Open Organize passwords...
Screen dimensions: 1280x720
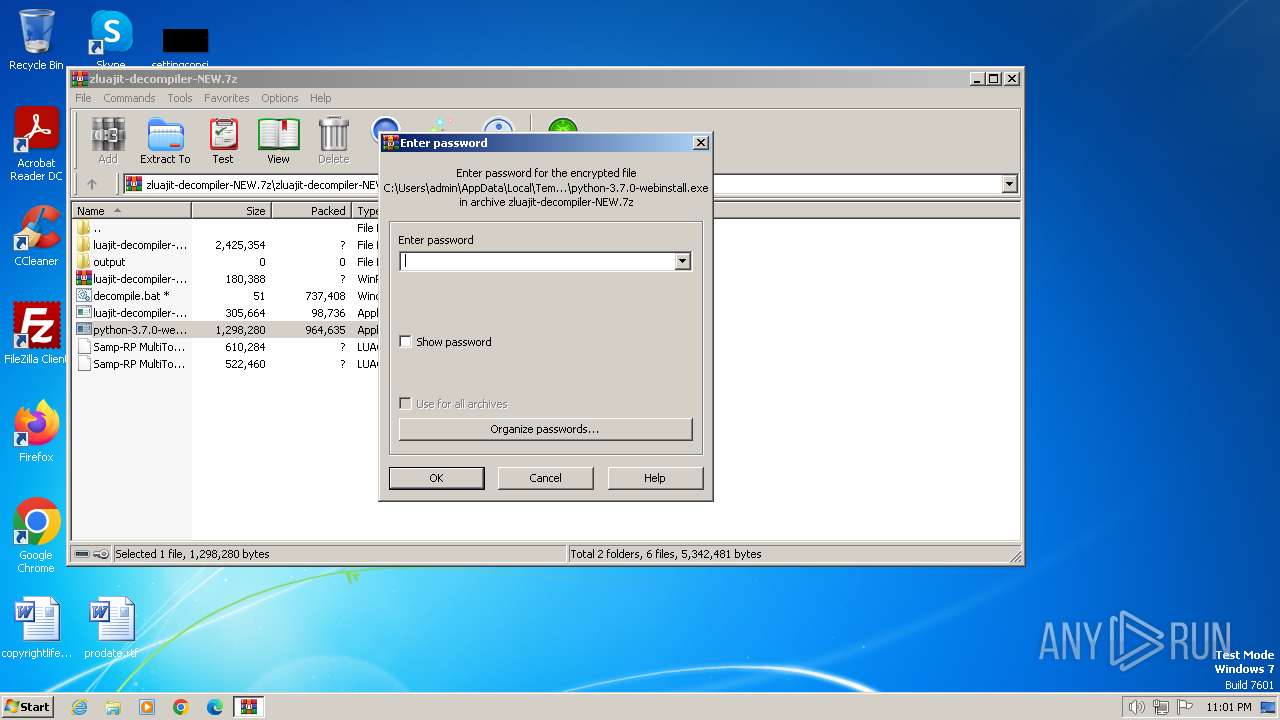[x=545, y=429]
